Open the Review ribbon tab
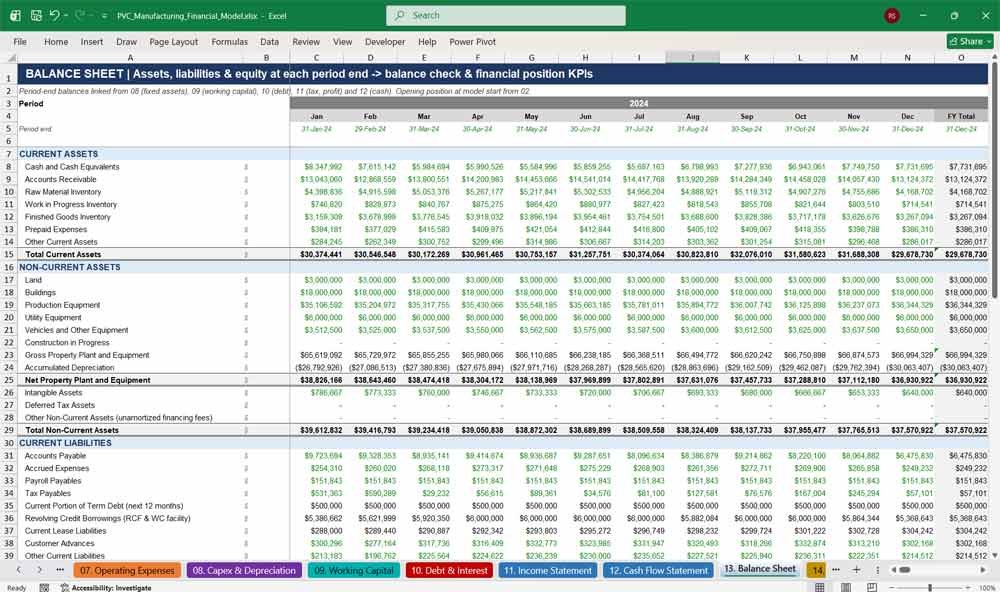The image size is (1000, 592). pyautogui.click(x=306, y=41)
